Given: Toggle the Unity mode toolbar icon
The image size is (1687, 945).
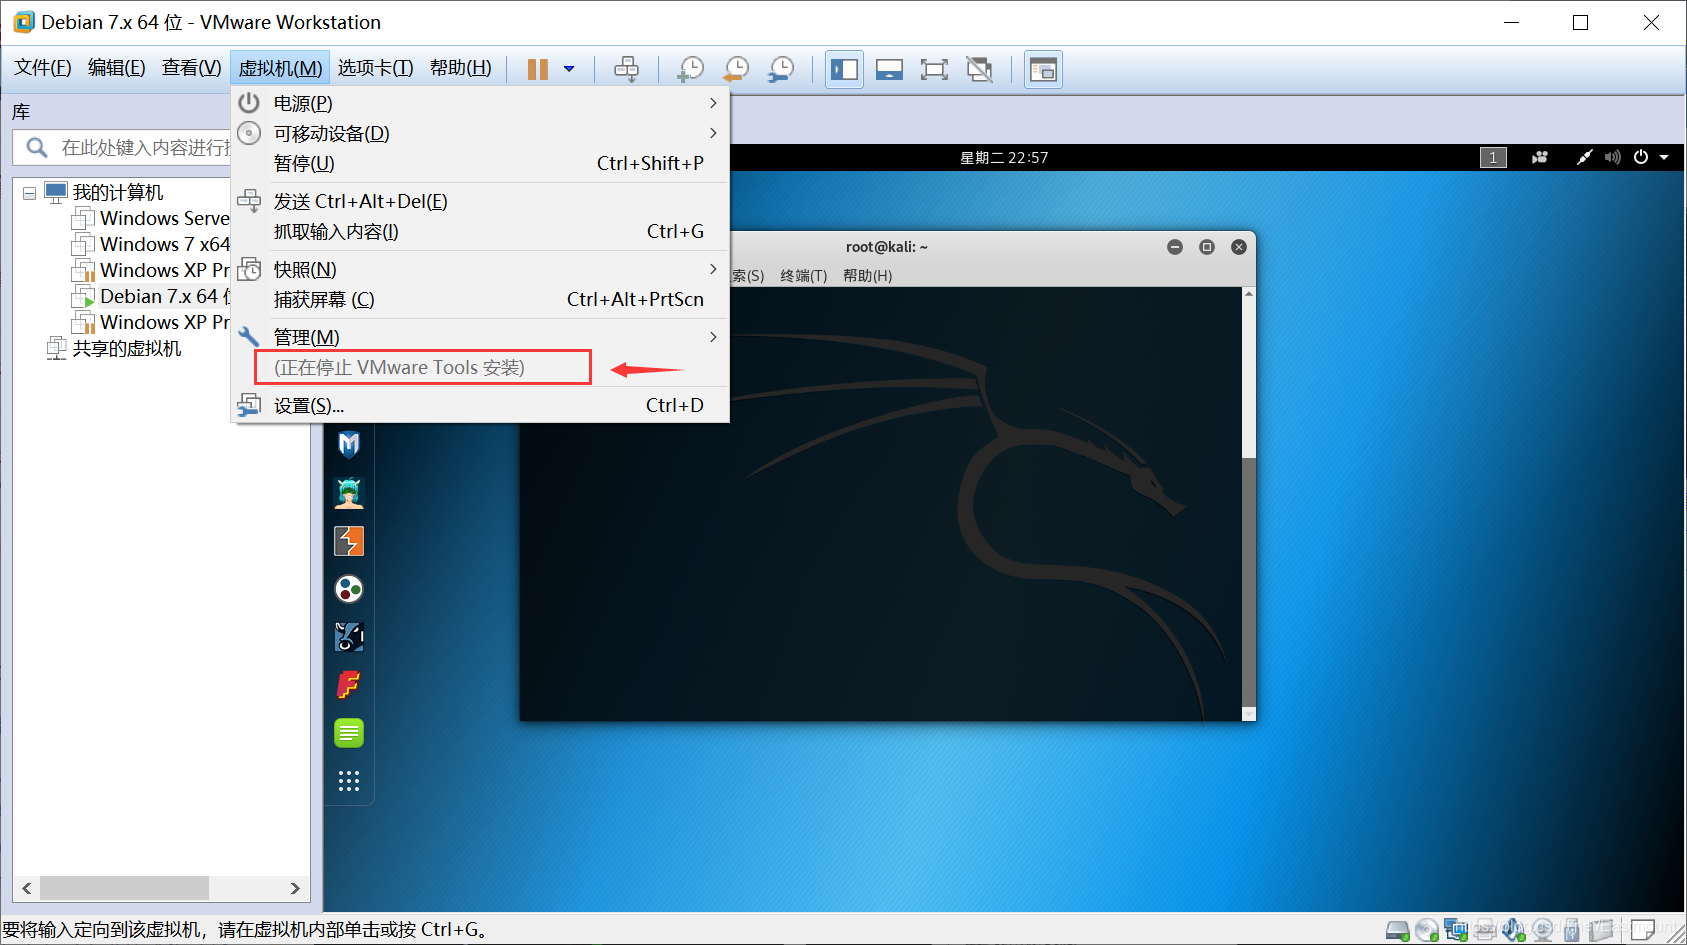Looking at the screenshot, I should (x=979, y=69).
